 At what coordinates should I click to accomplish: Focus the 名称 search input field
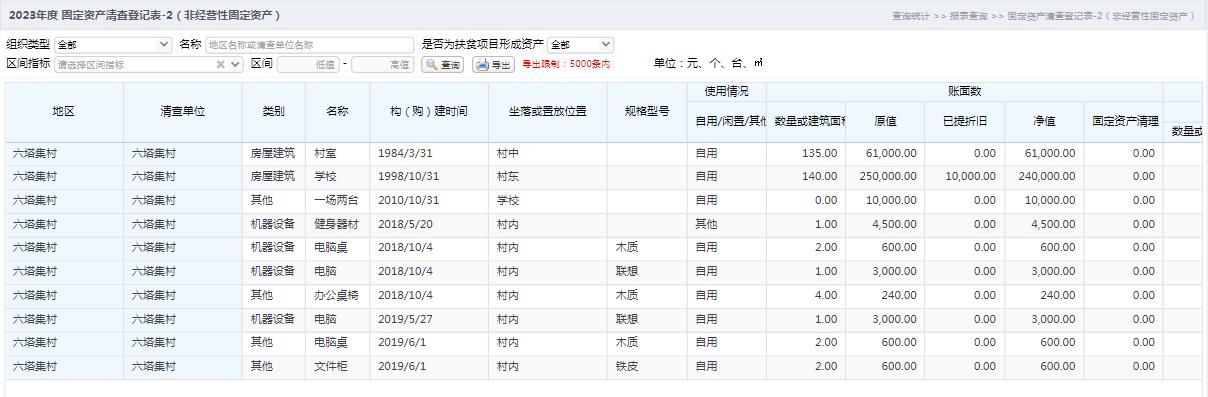pos(309,44)
